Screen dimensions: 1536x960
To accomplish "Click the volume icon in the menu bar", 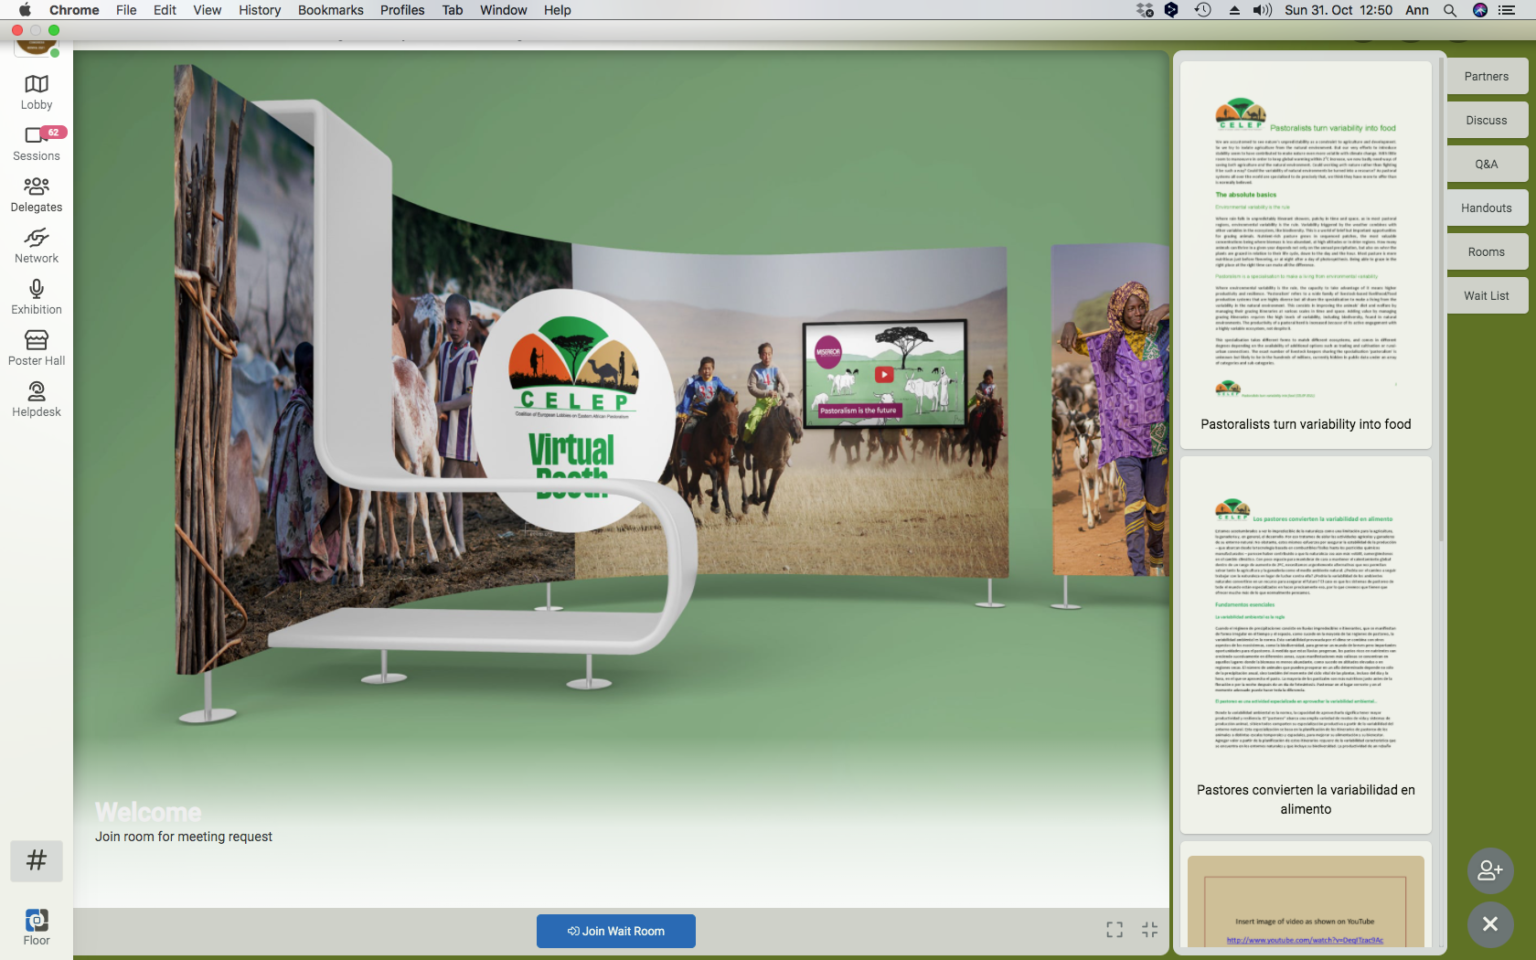I will pos(1262,10).
